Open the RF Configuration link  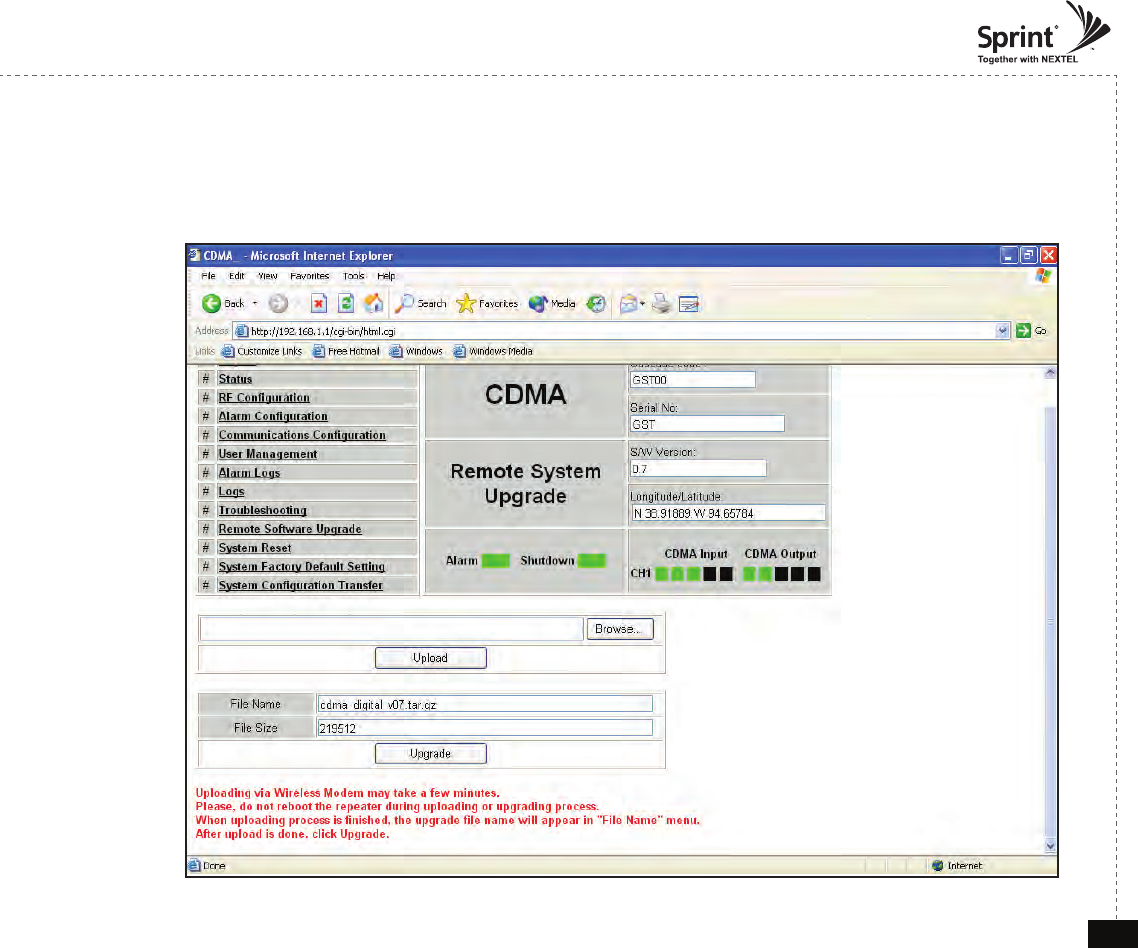click(x=264, y=398)
